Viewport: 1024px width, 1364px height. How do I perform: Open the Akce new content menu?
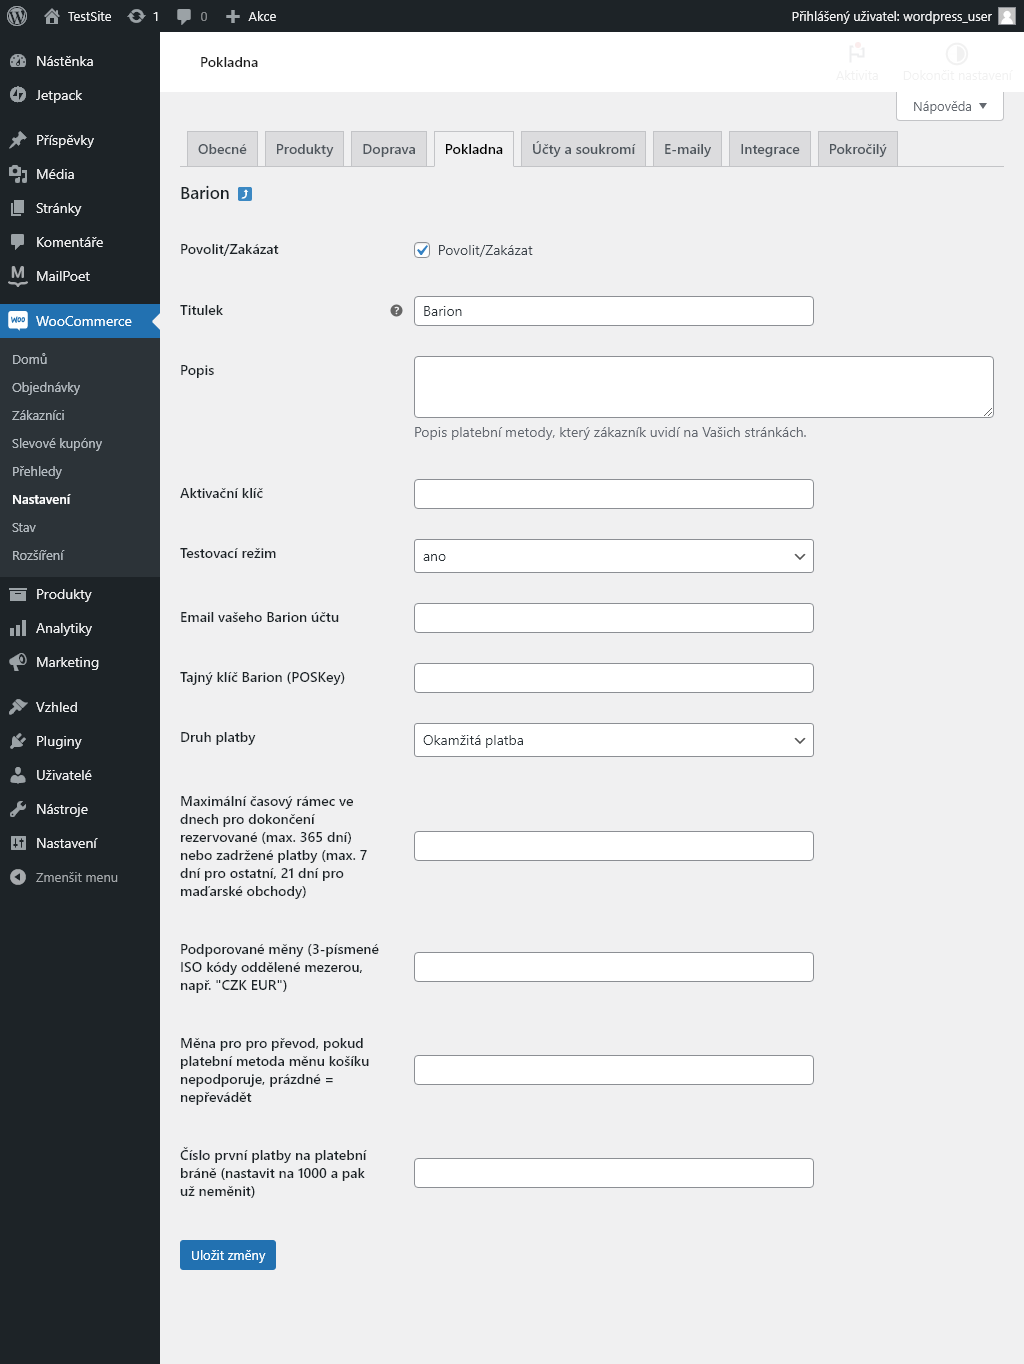click(251, 16)
